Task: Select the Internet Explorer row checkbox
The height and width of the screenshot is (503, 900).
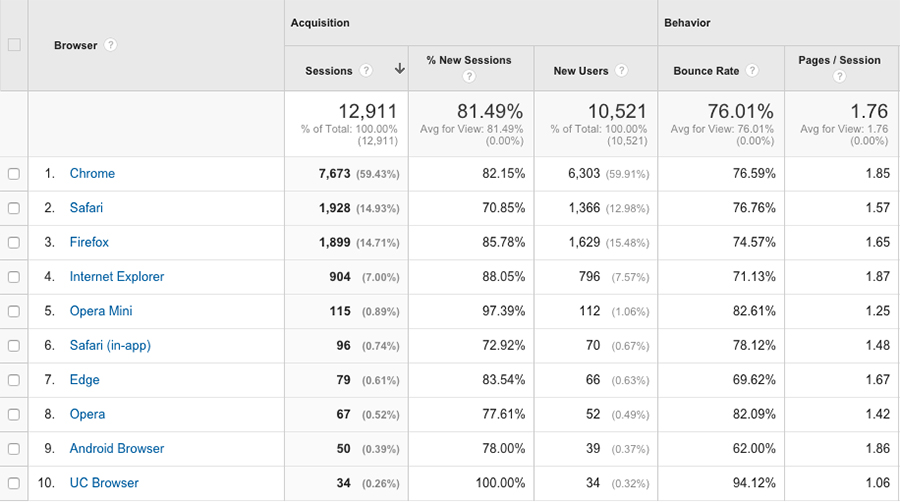Action: [x=13, y=277]
